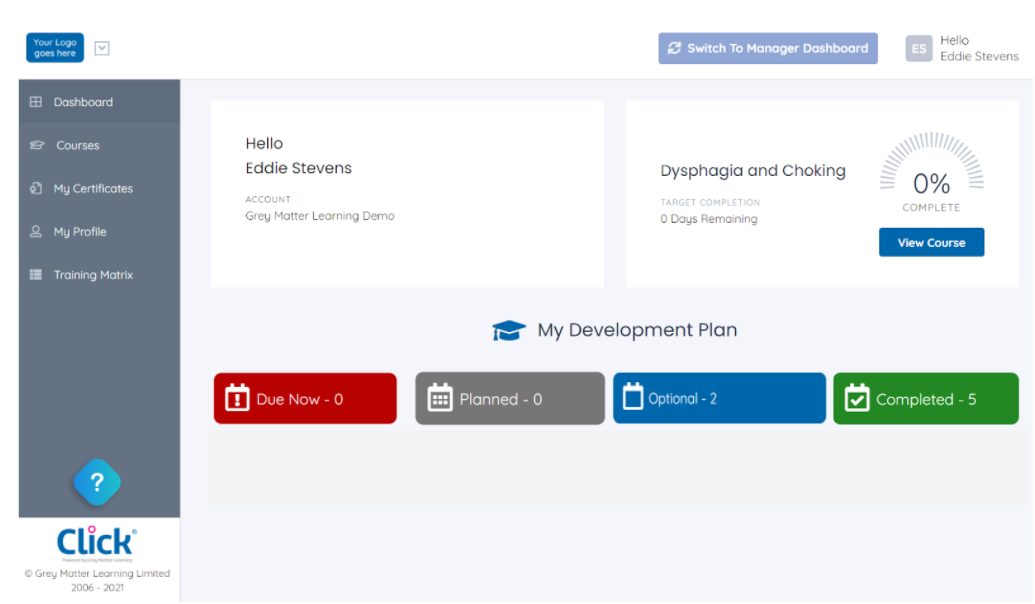Click '© Grey Matter Learning Limited' footer text
The height and width of the screenshot is (604, 1035).
pyautogui.click(x=97, y=573)
